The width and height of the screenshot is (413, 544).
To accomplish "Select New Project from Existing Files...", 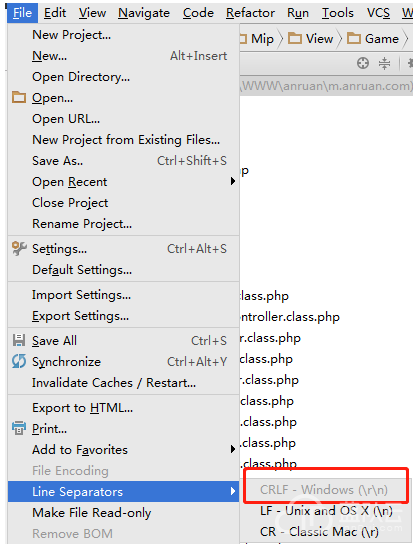I will (x=126, y=140).
